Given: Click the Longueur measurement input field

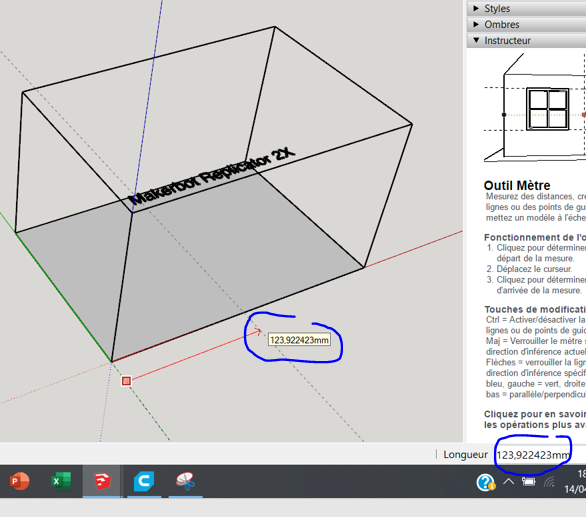Looking at the screenshot, I should point(540,455).
